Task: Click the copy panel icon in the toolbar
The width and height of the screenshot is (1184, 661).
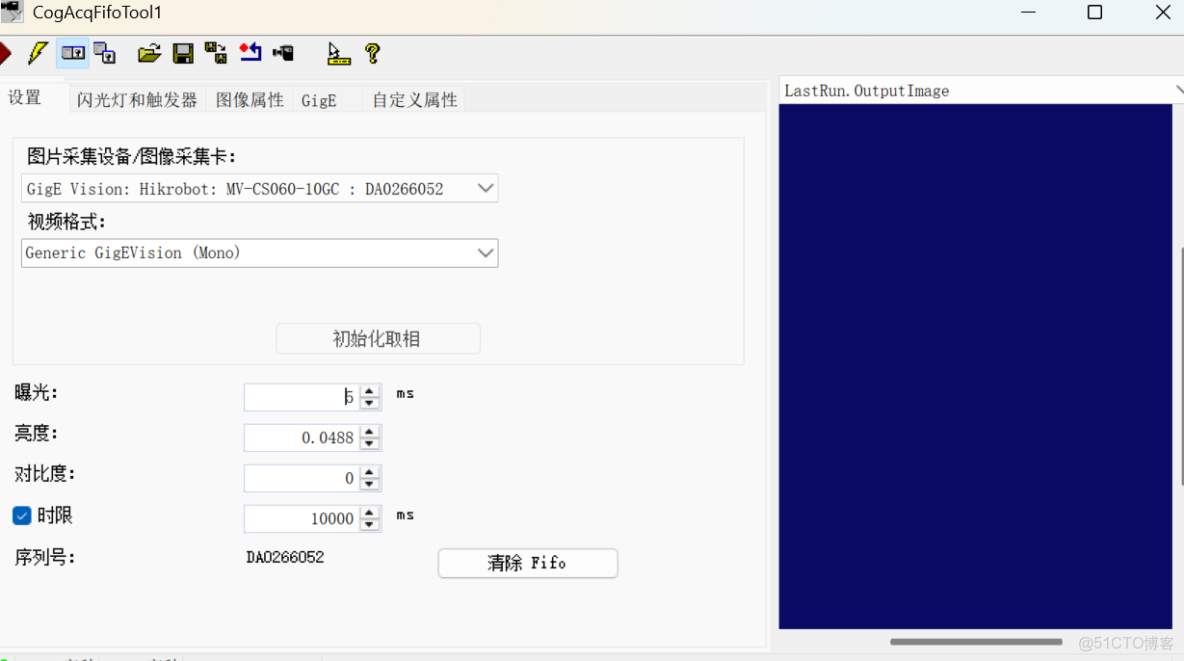Action: click(105, 52)
